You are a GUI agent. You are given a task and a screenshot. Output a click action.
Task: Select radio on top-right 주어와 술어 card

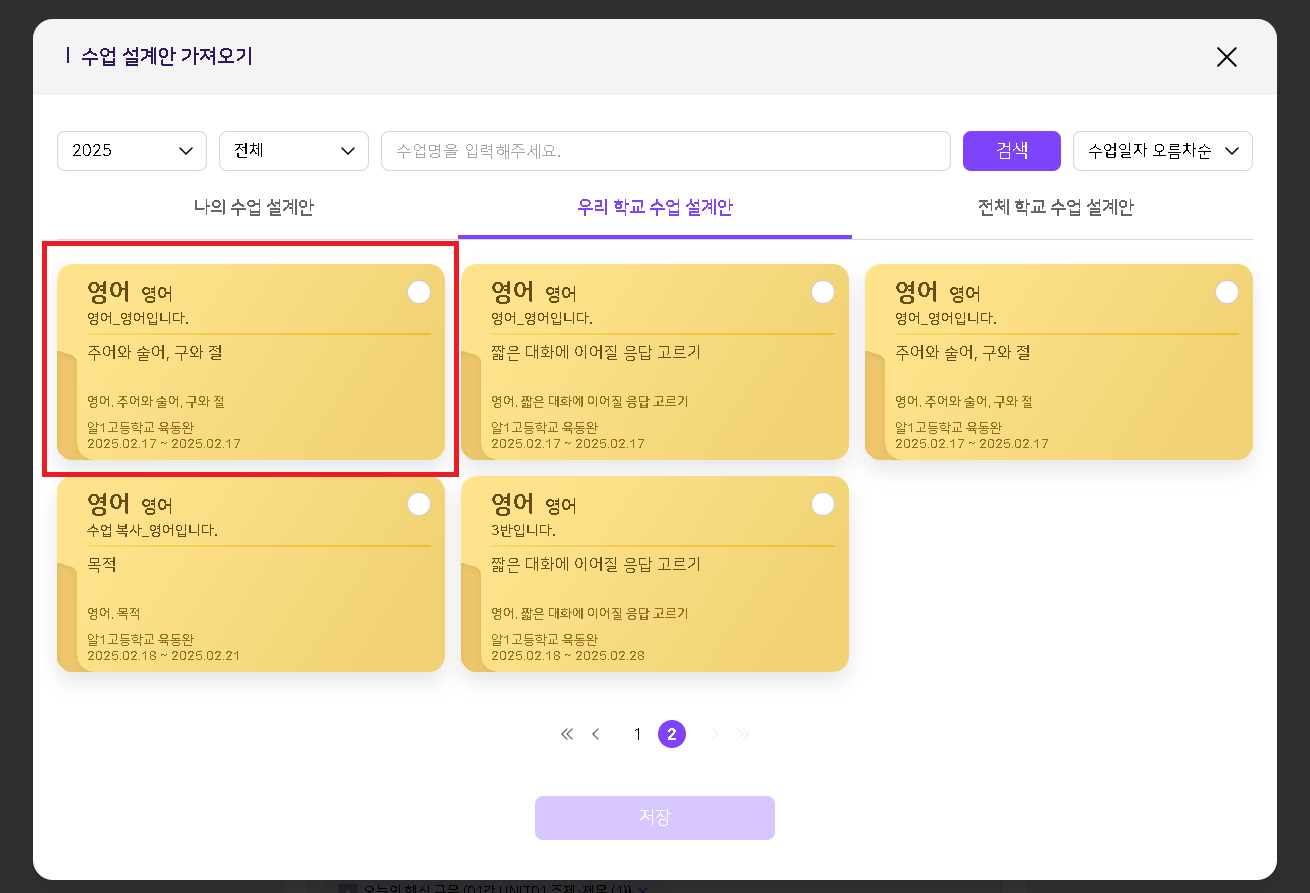coord(1226,292)
